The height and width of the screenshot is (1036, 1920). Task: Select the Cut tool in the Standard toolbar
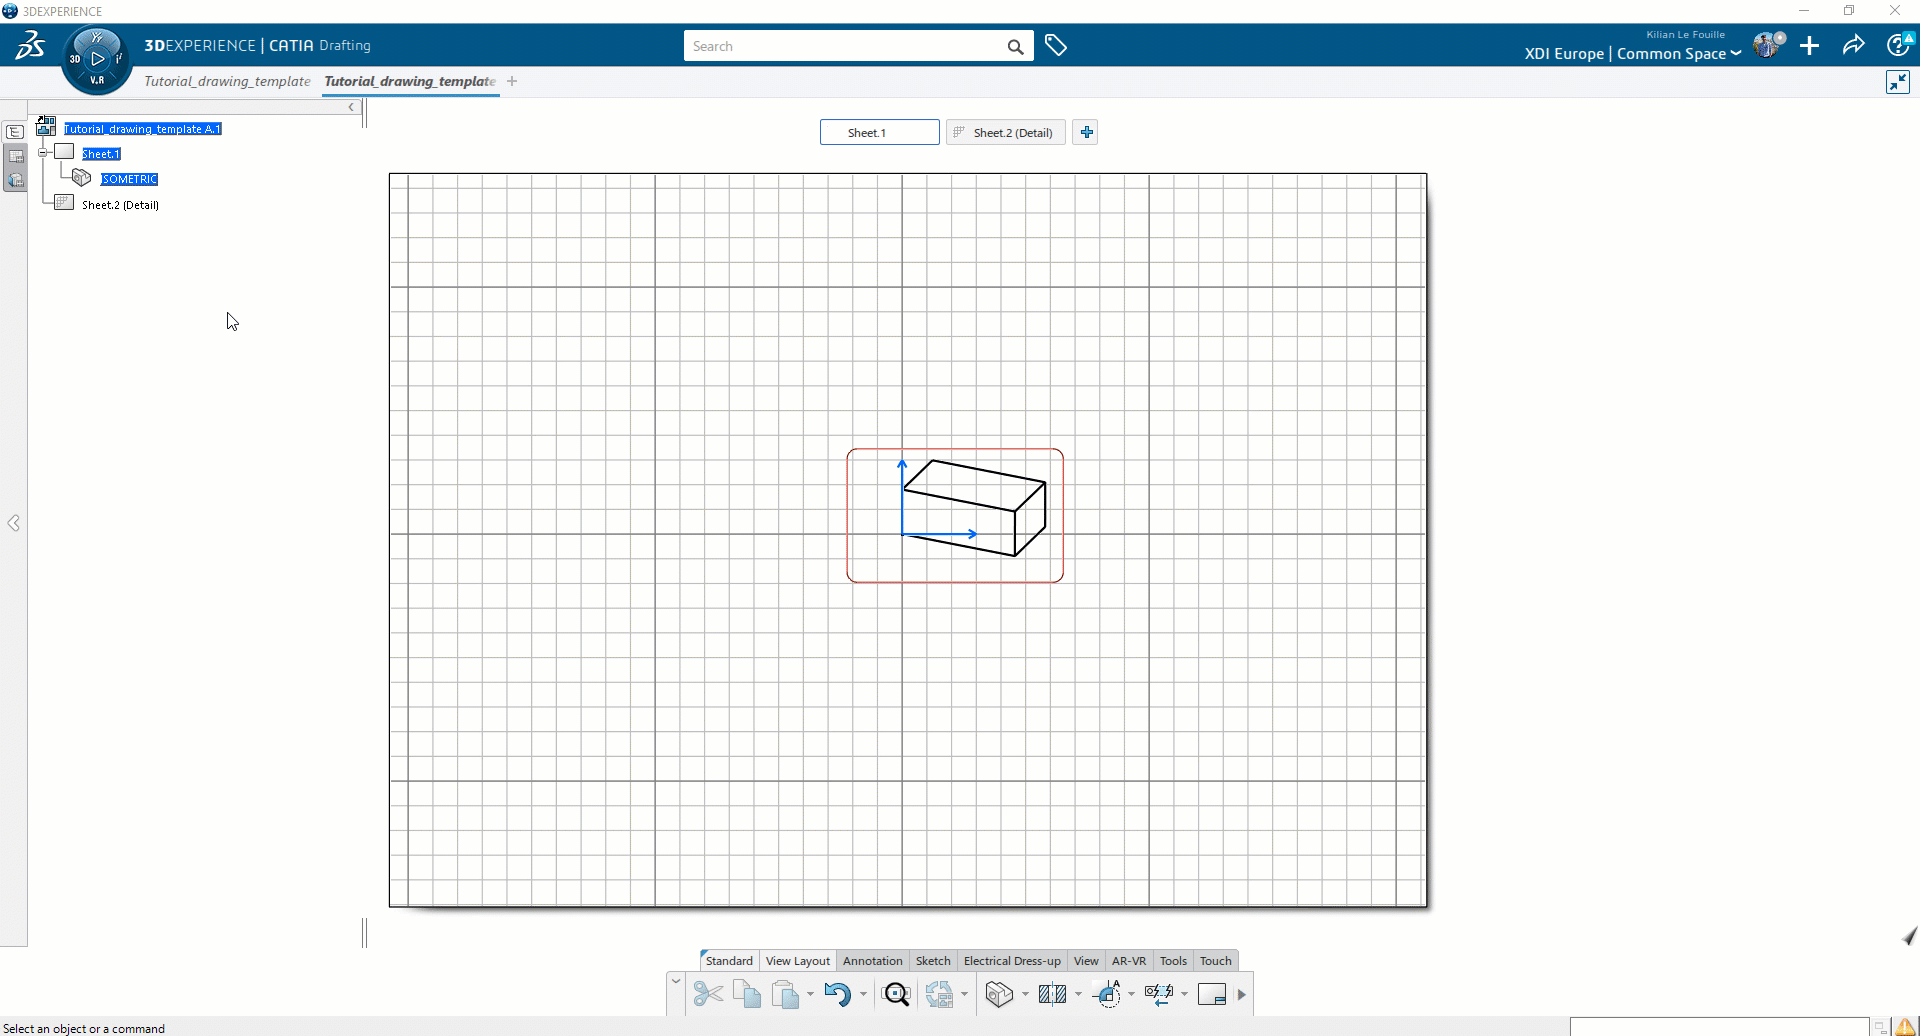708,994
